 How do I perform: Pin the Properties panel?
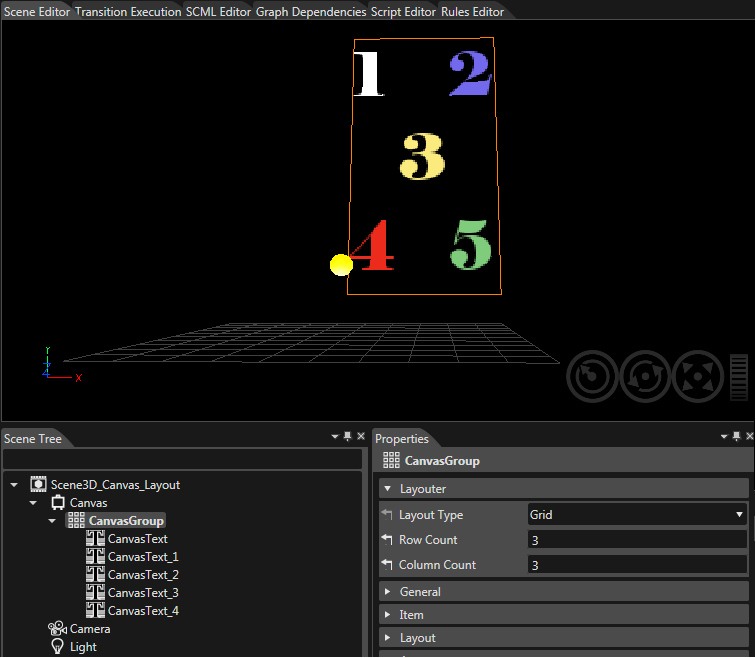736,436
